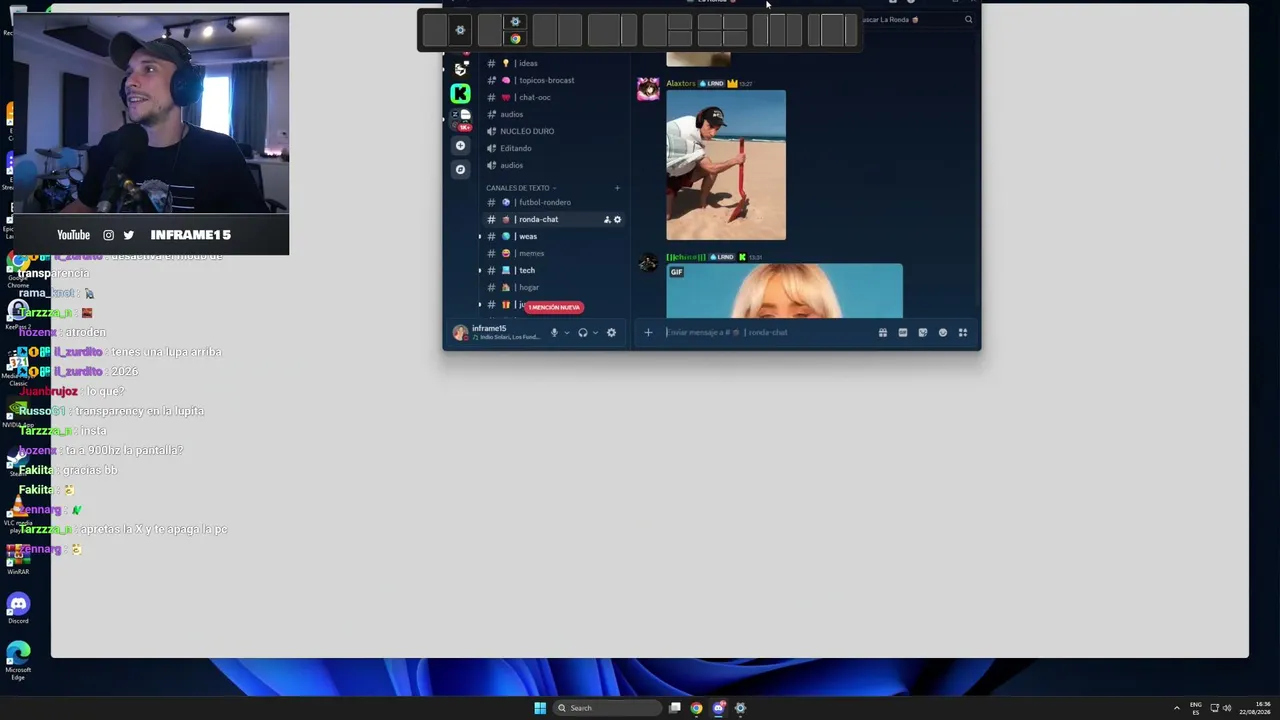1280x720 pixels.
Task: Open the weas channel
Action: [x=552, y=236]
